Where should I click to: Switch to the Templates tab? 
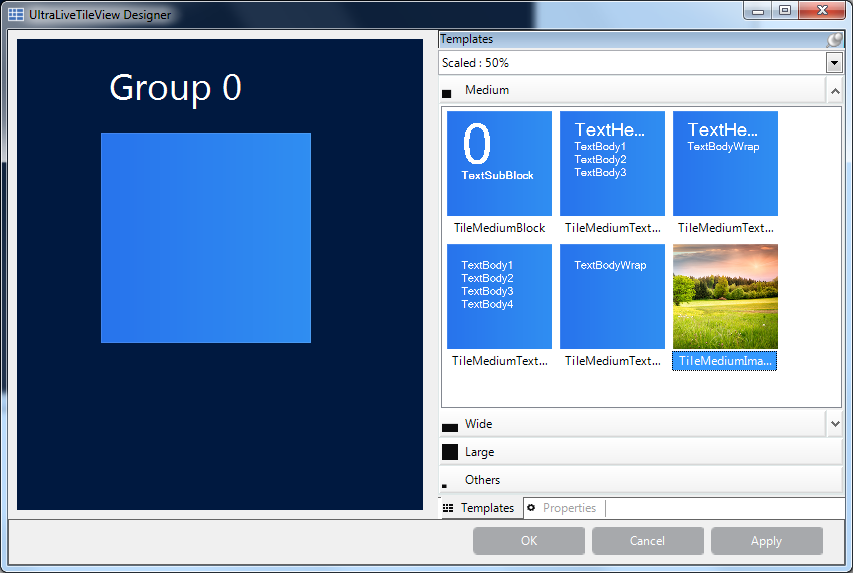click(x=480, y=508)
